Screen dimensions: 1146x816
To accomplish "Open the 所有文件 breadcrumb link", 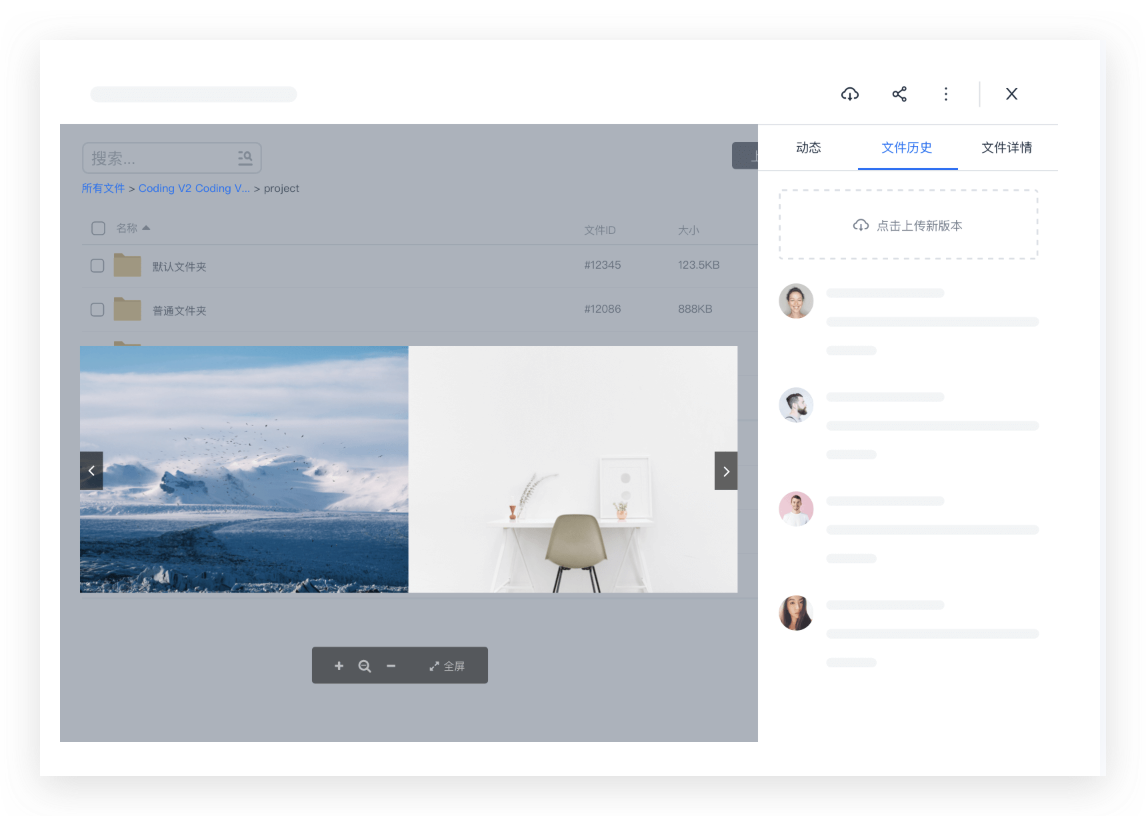I will point(103,188).
